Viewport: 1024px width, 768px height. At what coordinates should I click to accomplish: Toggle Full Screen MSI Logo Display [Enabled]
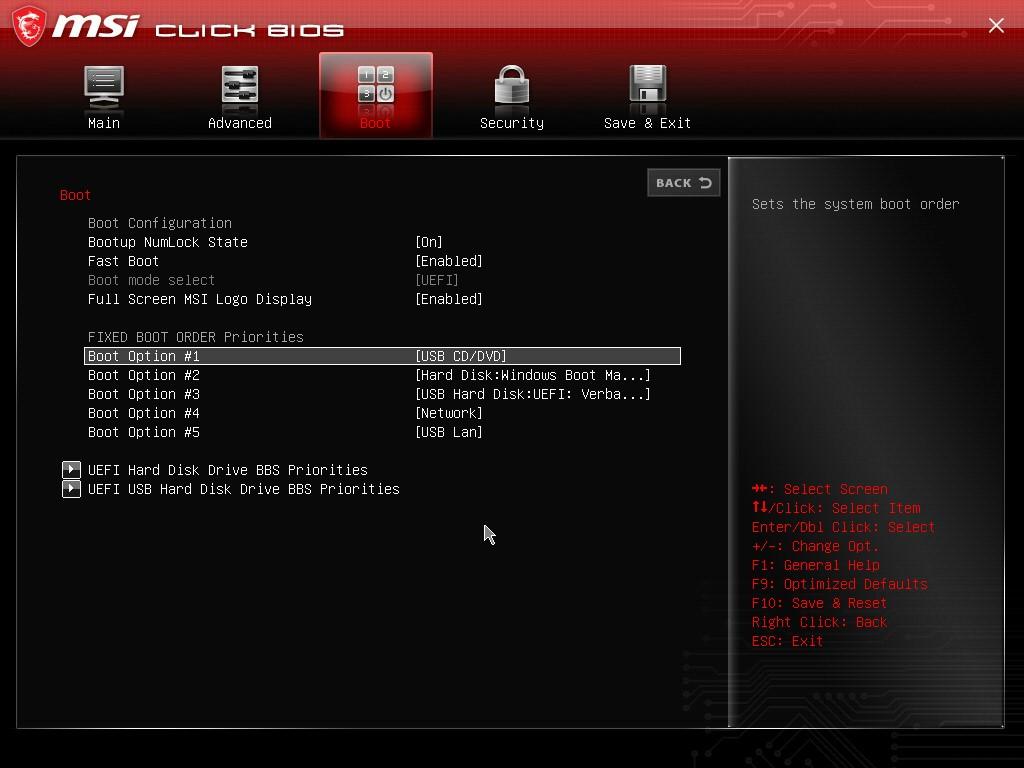point(449,298)
